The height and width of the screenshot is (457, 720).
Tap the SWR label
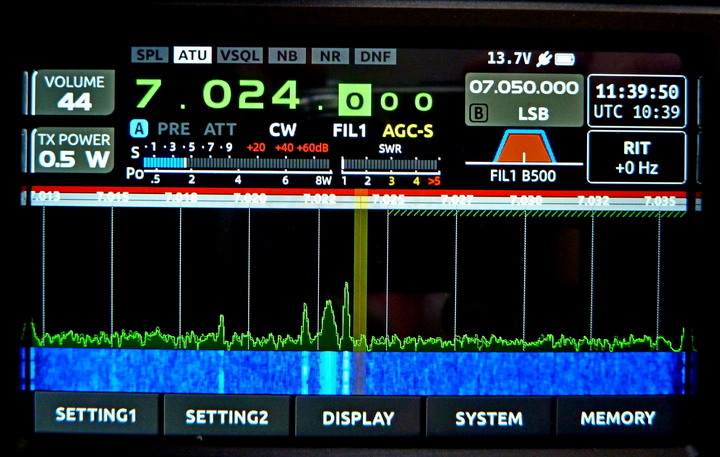tap(390, 148)
